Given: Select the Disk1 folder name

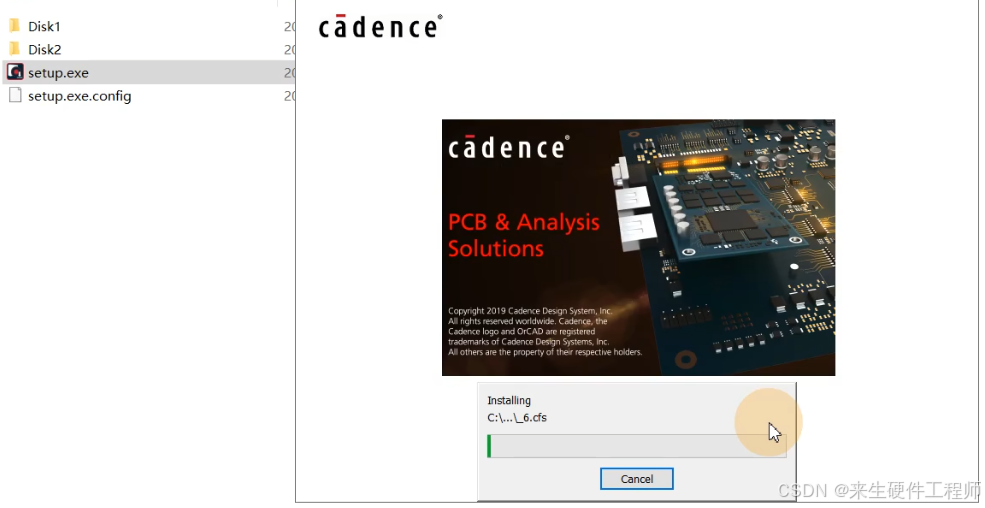Looking at the screenshot, I should click(44, 26).
